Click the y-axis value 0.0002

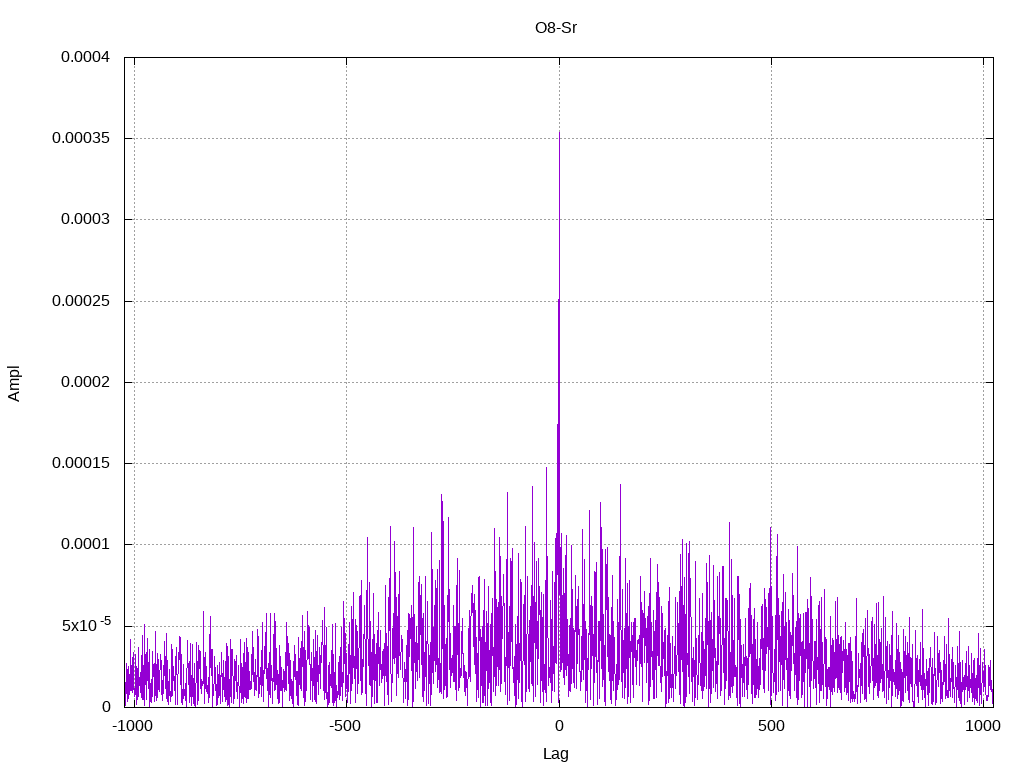(86, 382)
